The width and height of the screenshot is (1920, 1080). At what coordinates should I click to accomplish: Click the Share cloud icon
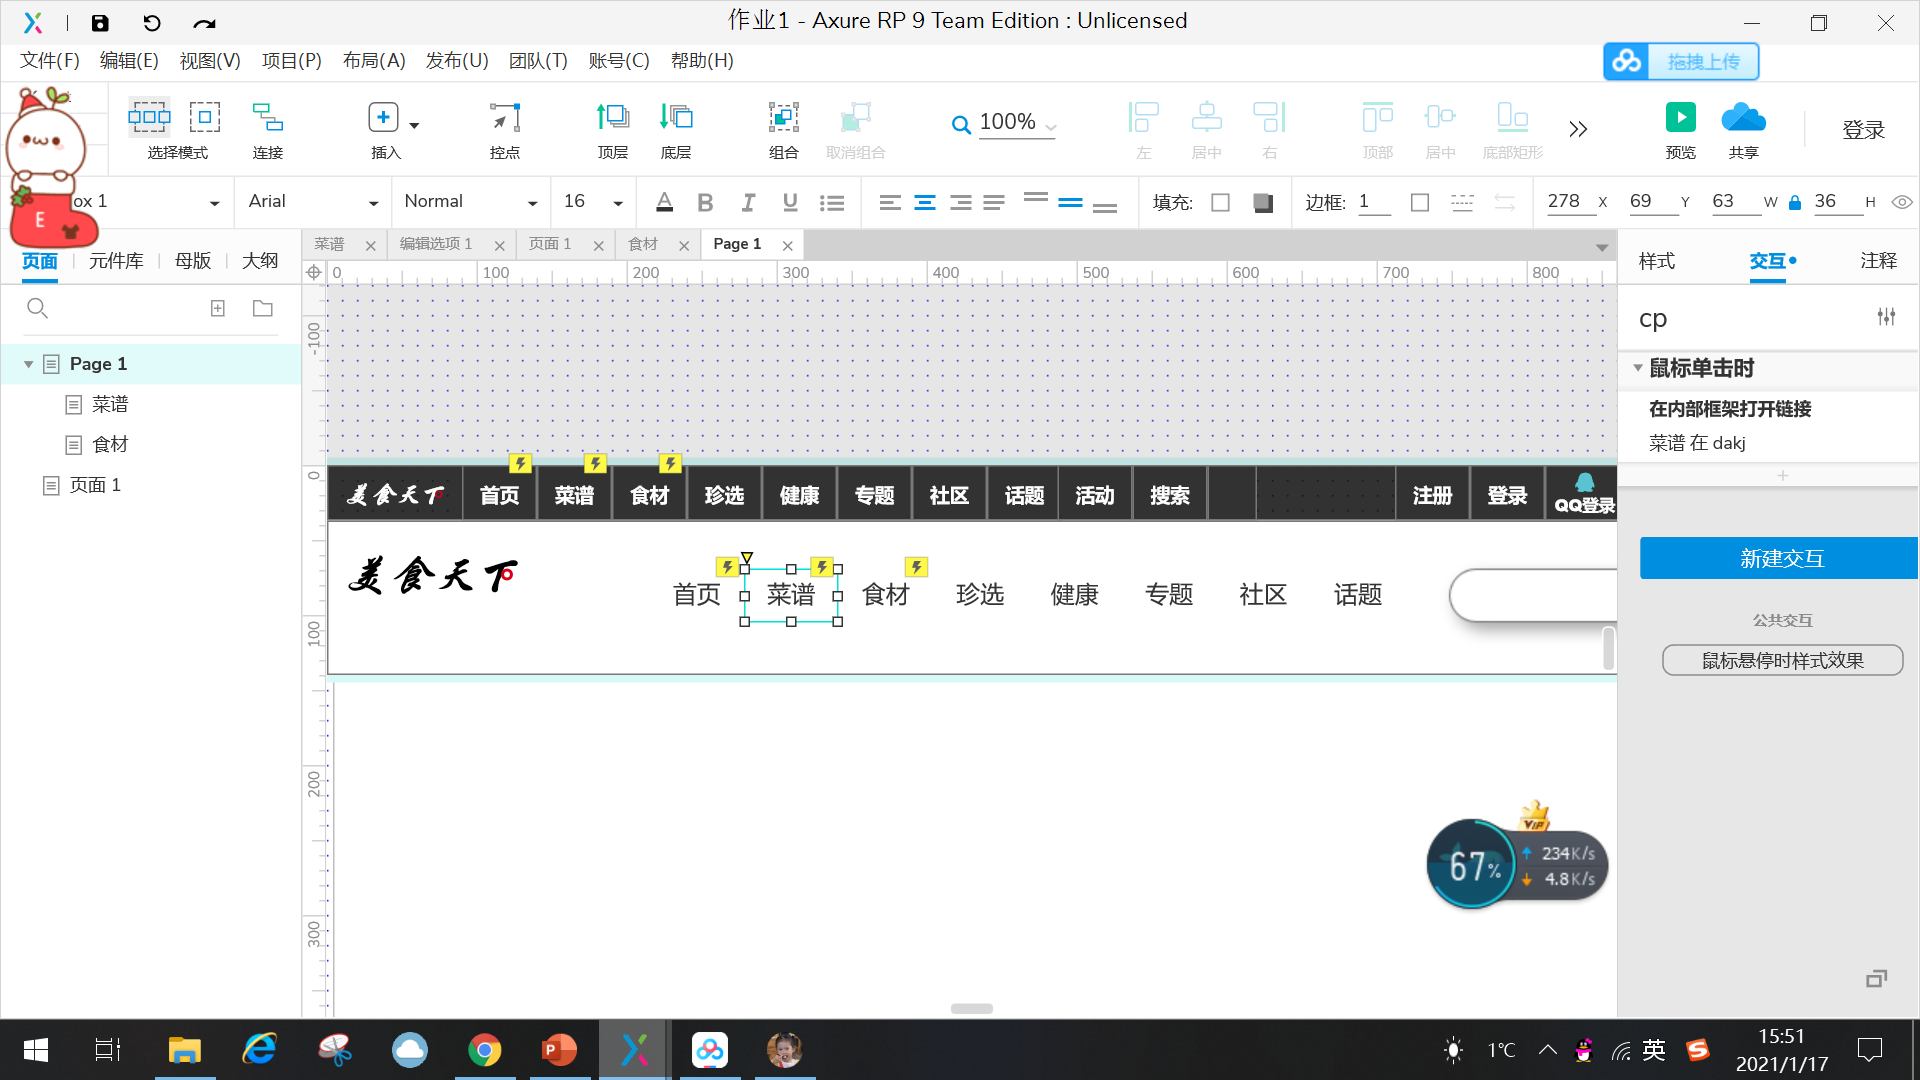click(x=1743, y=118)
